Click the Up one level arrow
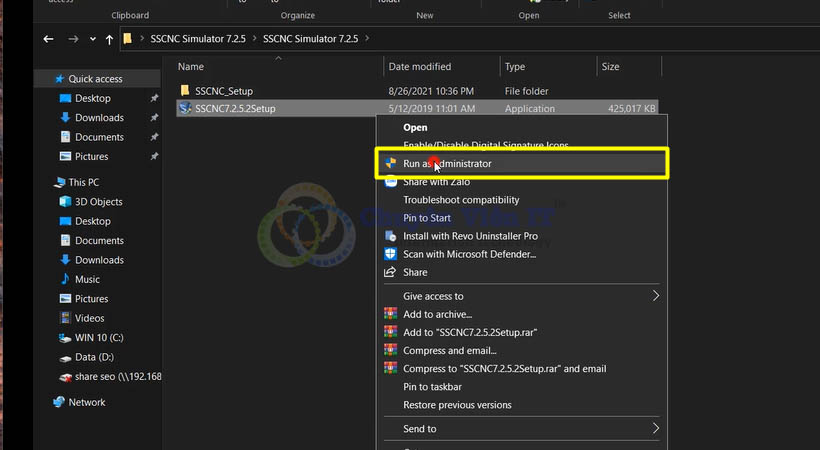The image size is (820, 450). click(109, 39)
